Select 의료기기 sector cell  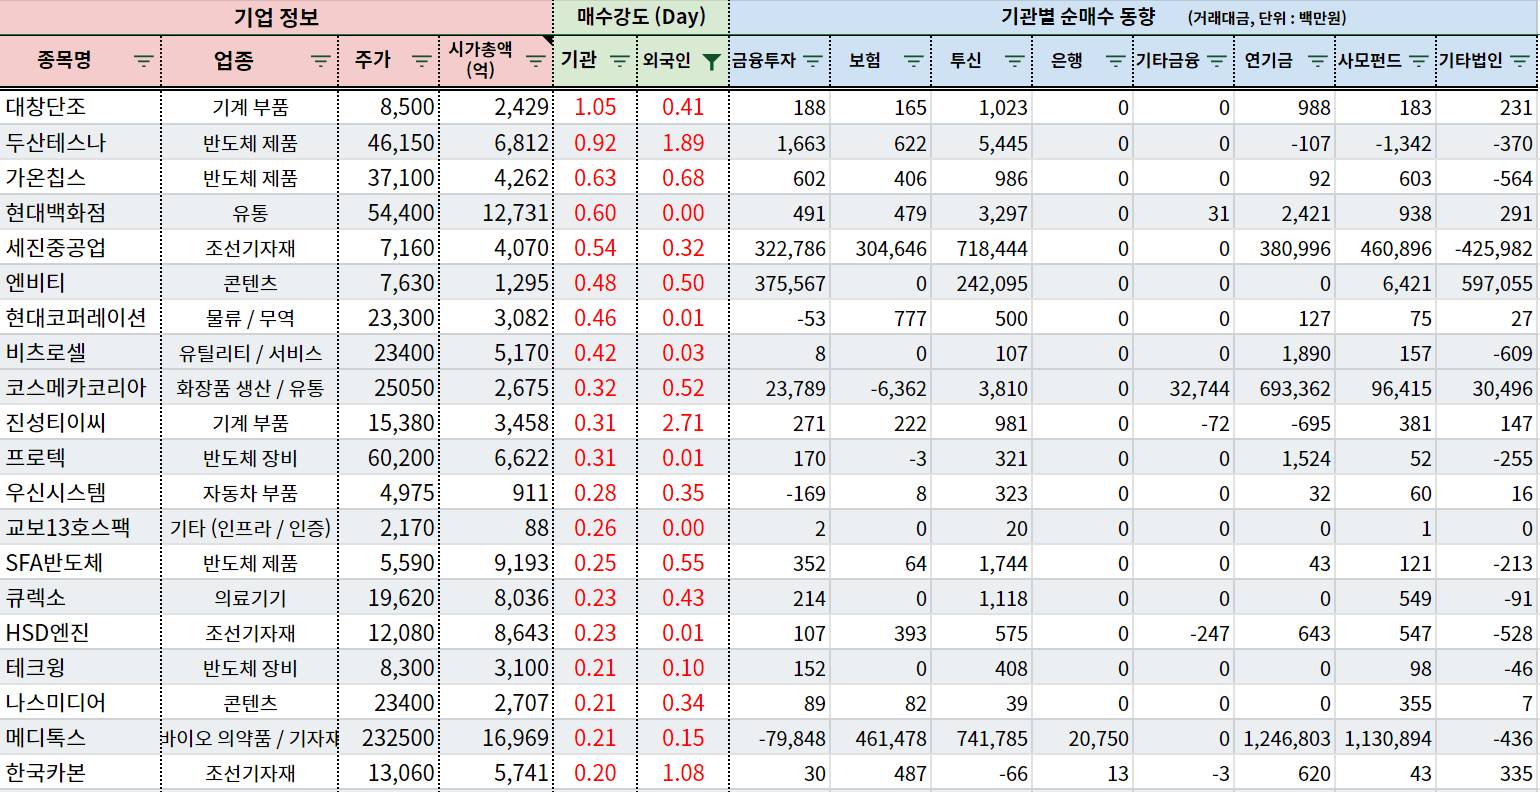click(x=250, y=597)
